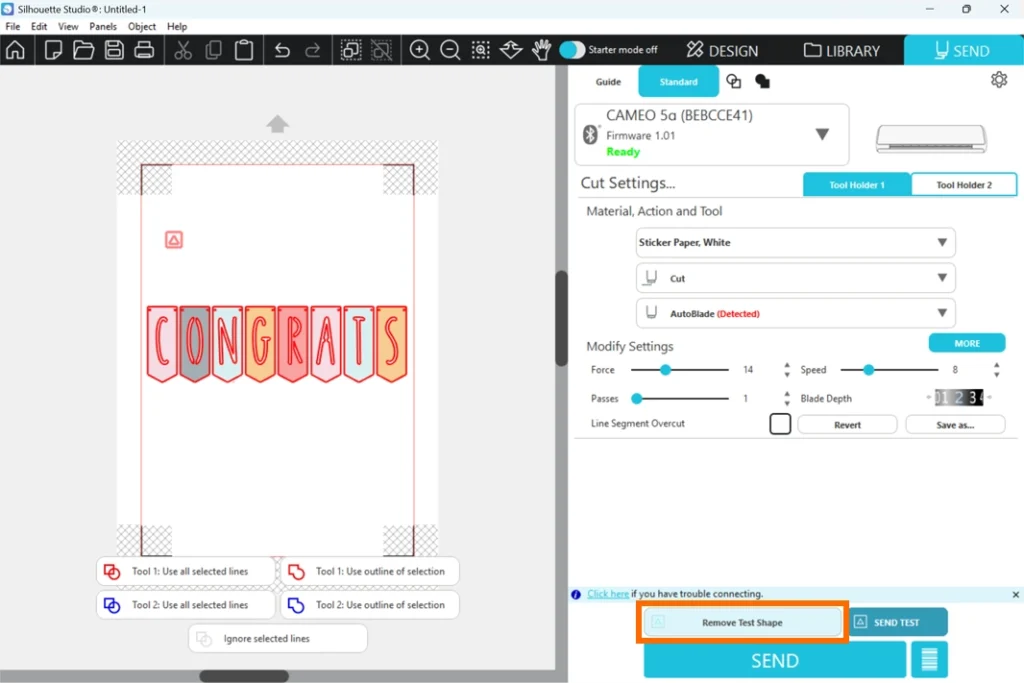This screenshot has height=683, width=1024.
Task: Click the Save disk icon
Action: tap(114, 50)
